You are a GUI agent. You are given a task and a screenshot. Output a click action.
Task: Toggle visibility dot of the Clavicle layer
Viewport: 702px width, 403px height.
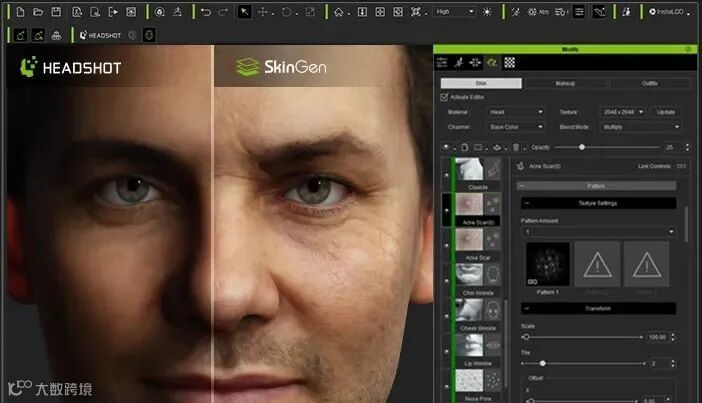446,175
